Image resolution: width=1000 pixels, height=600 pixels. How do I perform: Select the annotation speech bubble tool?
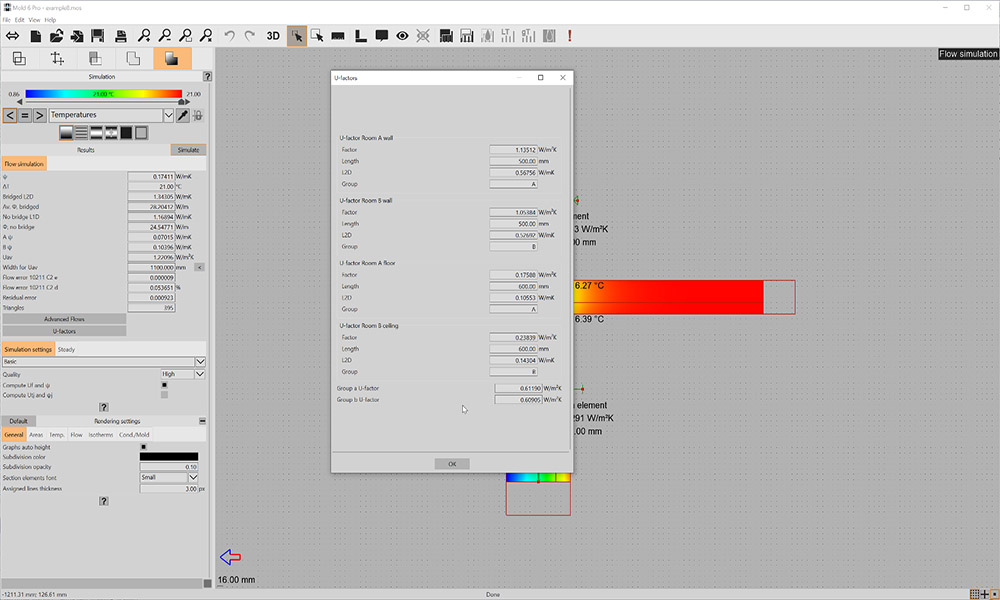(x=381, y=36)
